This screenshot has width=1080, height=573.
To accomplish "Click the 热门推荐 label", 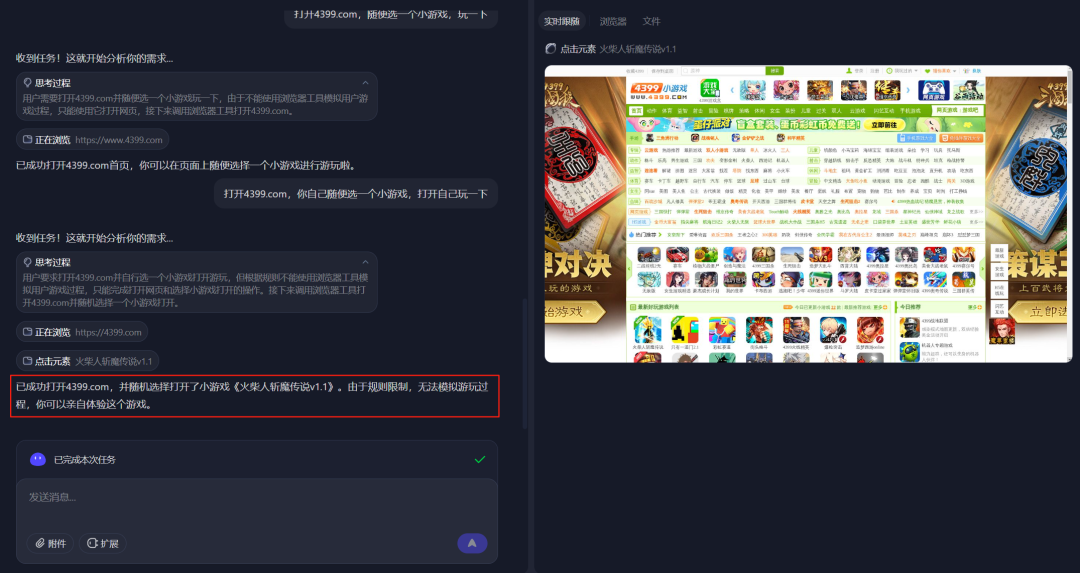I will pyautogui.click(x=645, y=235).
